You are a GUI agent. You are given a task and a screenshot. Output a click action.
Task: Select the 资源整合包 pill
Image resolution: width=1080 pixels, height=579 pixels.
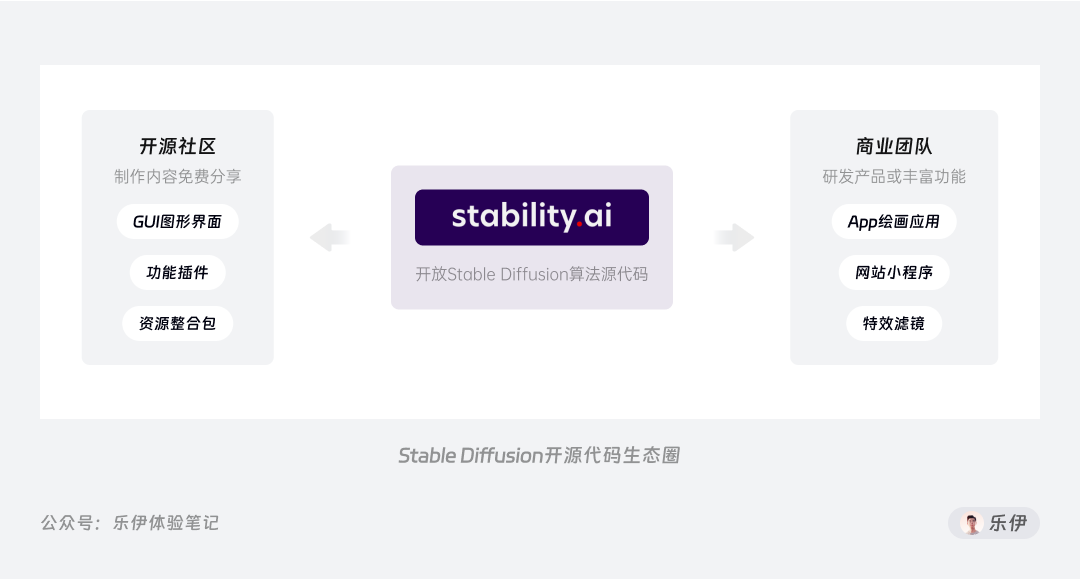tap(178, 324)
